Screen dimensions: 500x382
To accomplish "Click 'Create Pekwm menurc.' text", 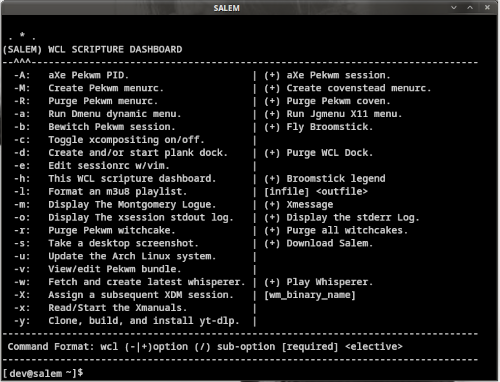I will (106, 88).
